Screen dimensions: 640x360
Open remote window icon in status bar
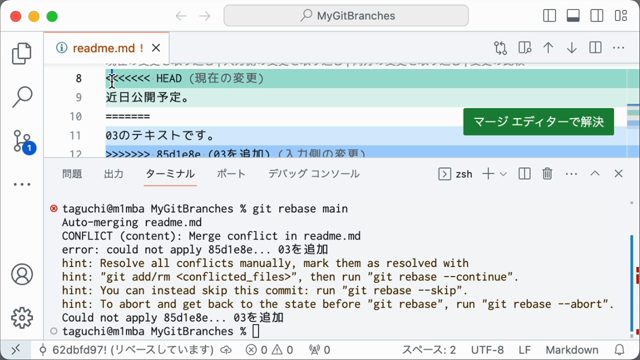tap(16, 350)
